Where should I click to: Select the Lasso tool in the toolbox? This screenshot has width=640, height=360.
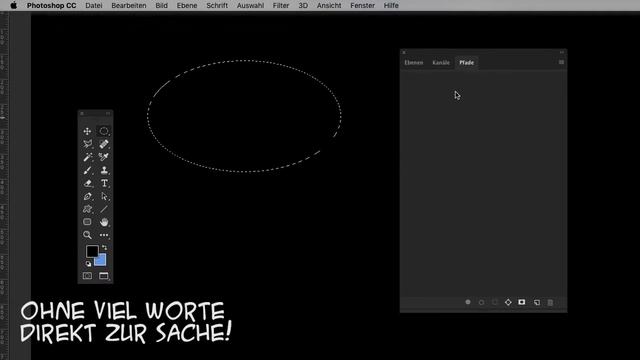[x=87, y=144]
